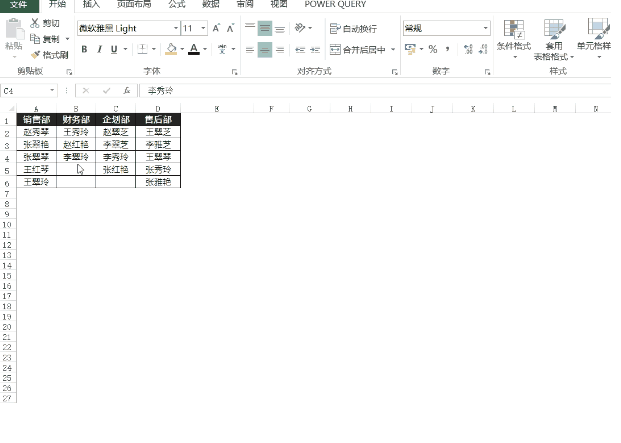Expand the font color dropdown arrow
621x443 pixels.
[205, 49]
